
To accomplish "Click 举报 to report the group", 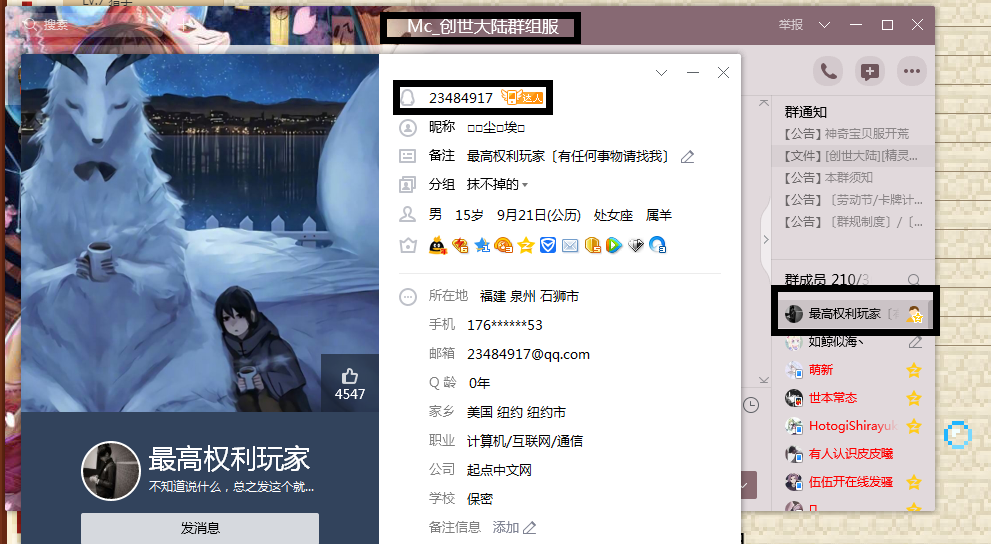I will pos(791,25).
